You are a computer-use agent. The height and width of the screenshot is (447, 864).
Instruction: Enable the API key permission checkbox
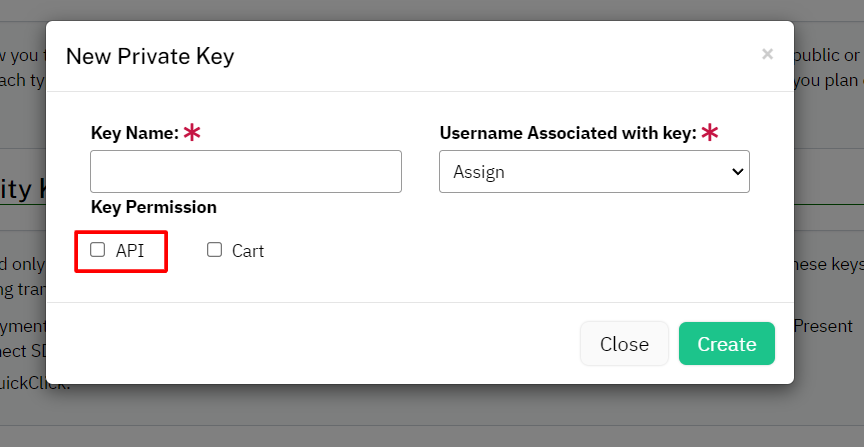(x=98, y=250)
